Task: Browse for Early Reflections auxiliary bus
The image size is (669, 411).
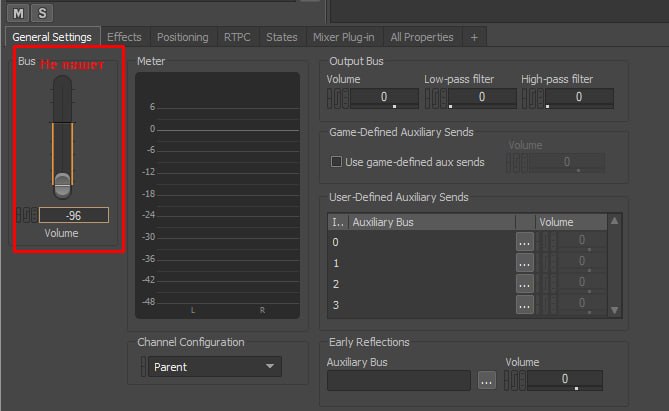Action: 486,380
